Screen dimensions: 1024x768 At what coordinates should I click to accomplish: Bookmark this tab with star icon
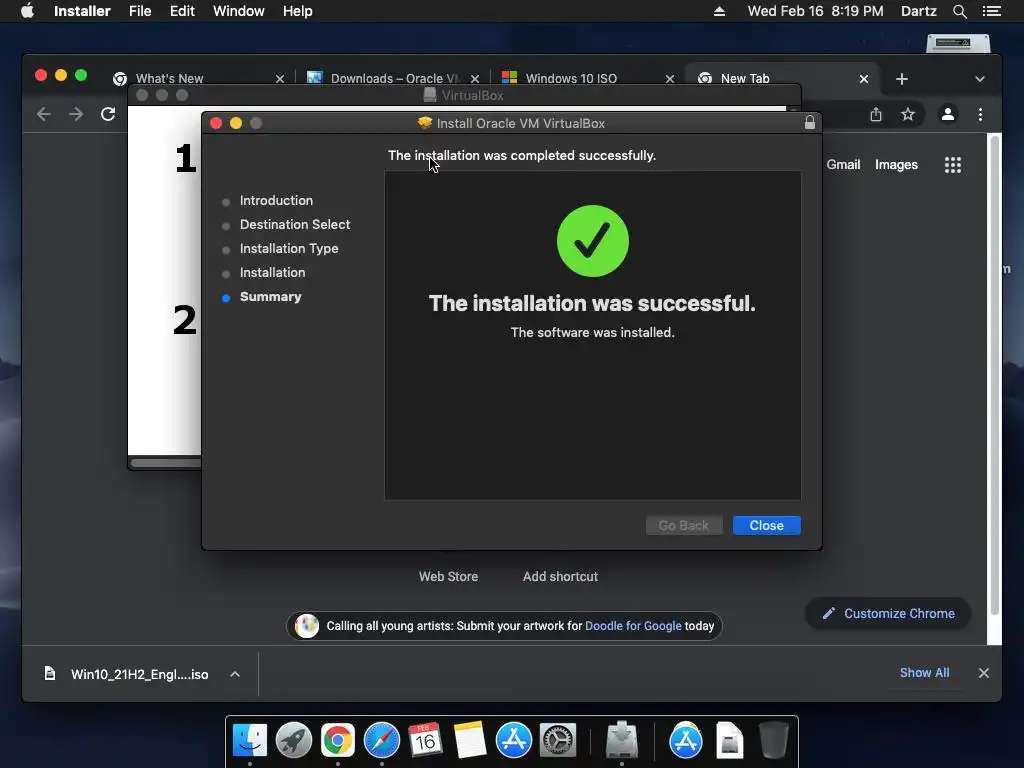click(908, 114)
